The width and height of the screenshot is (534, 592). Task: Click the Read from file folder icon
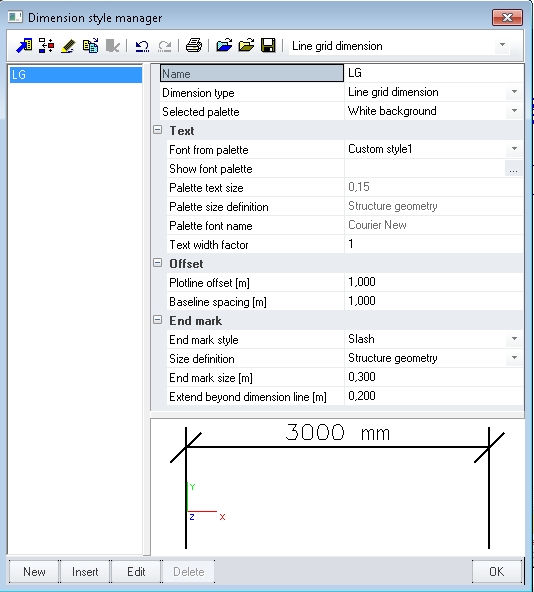click(224, 46)
